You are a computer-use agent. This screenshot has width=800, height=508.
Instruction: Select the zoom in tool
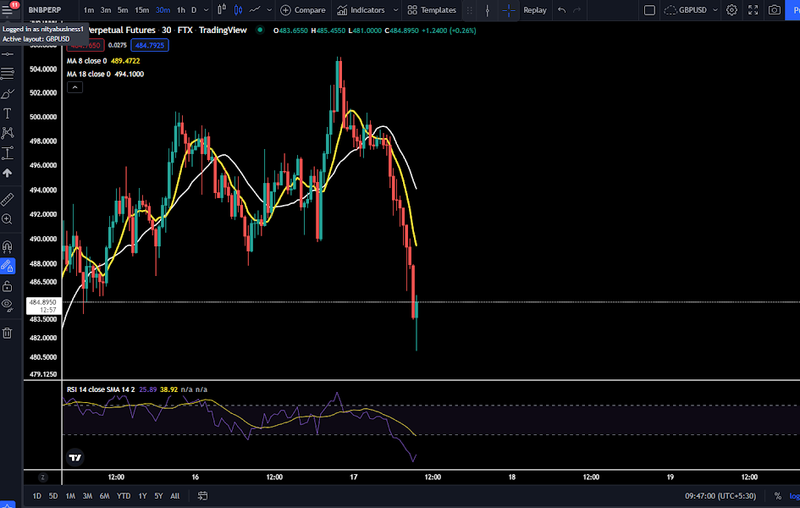click(8, 218)
